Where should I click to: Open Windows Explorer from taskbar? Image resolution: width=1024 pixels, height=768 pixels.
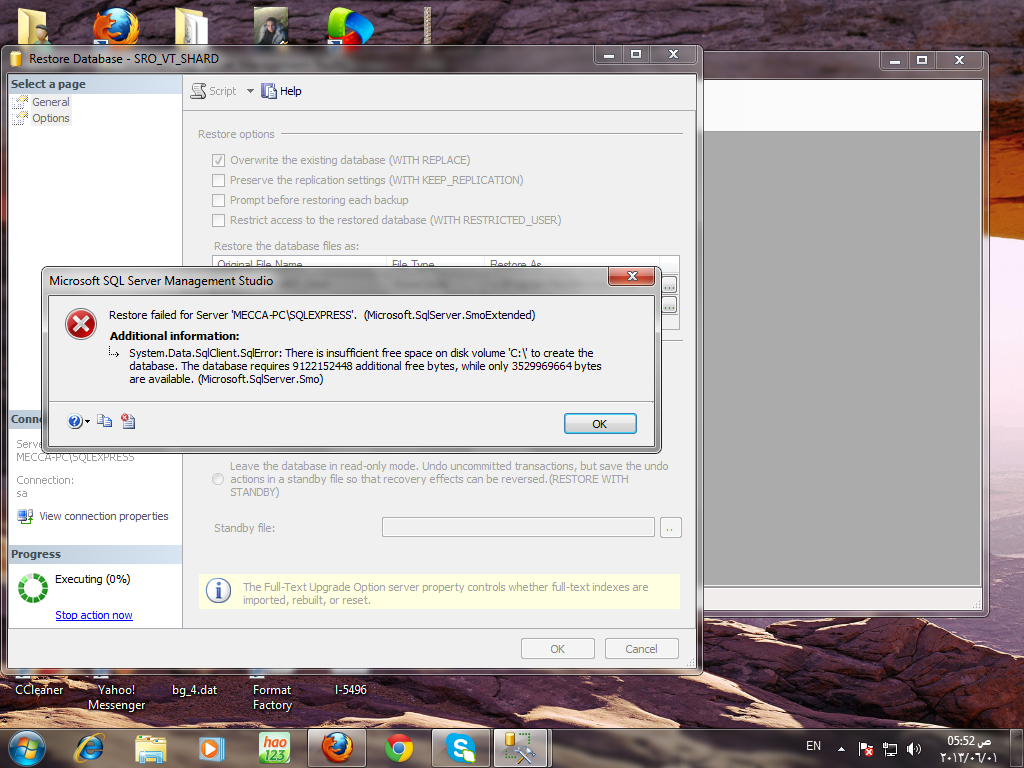pyautogui.click(x=150, y=748)
